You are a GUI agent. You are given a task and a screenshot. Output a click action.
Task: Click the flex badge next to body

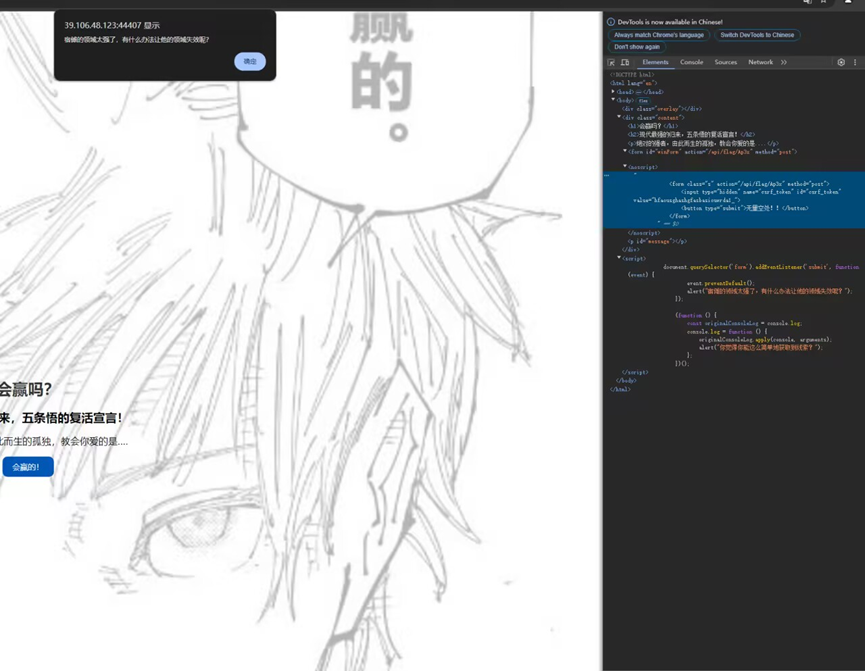[643, 100]
